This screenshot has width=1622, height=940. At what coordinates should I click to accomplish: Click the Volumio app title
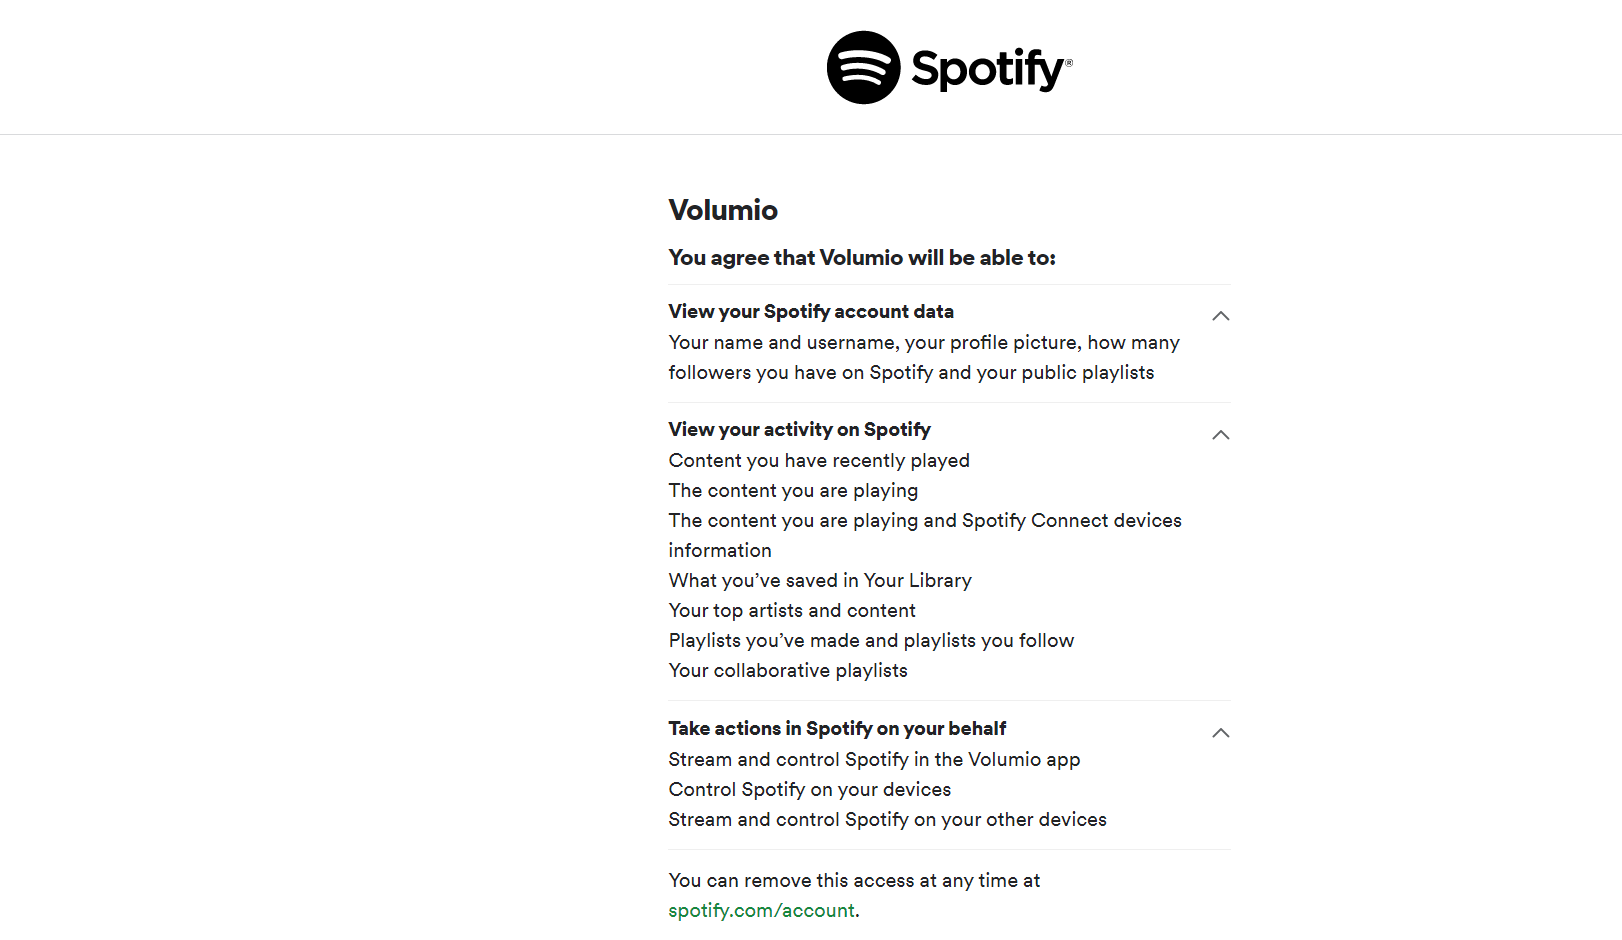pyautogui.click(x=723, y=210)
